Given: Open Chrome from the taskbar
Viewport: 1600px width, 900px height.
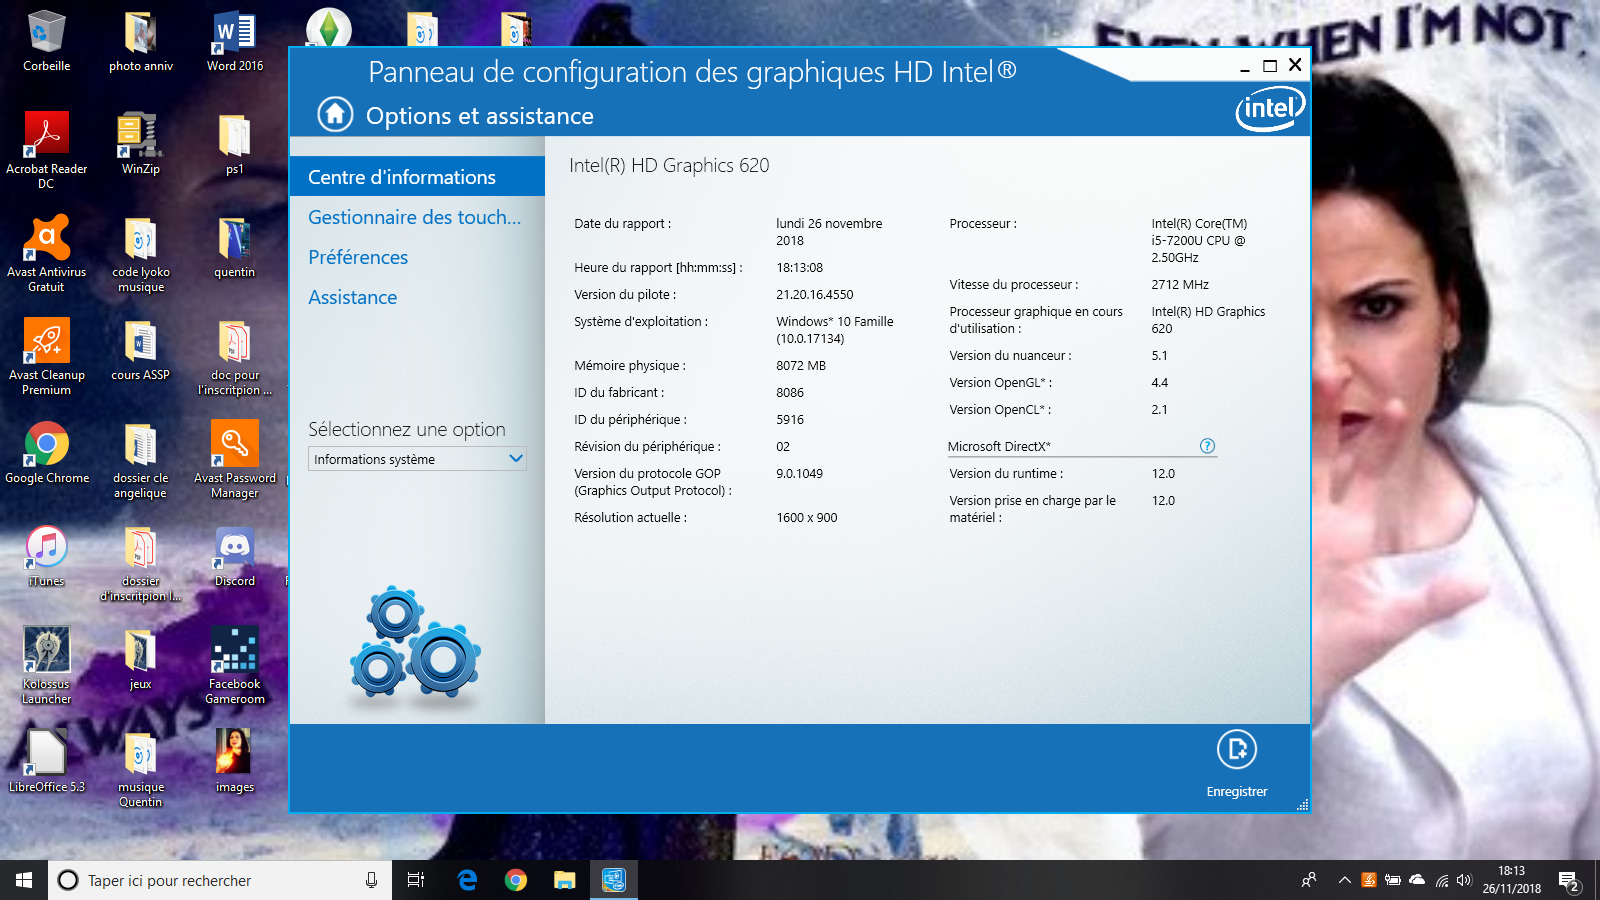Looking at the screenshot, I should coord(516,880).
